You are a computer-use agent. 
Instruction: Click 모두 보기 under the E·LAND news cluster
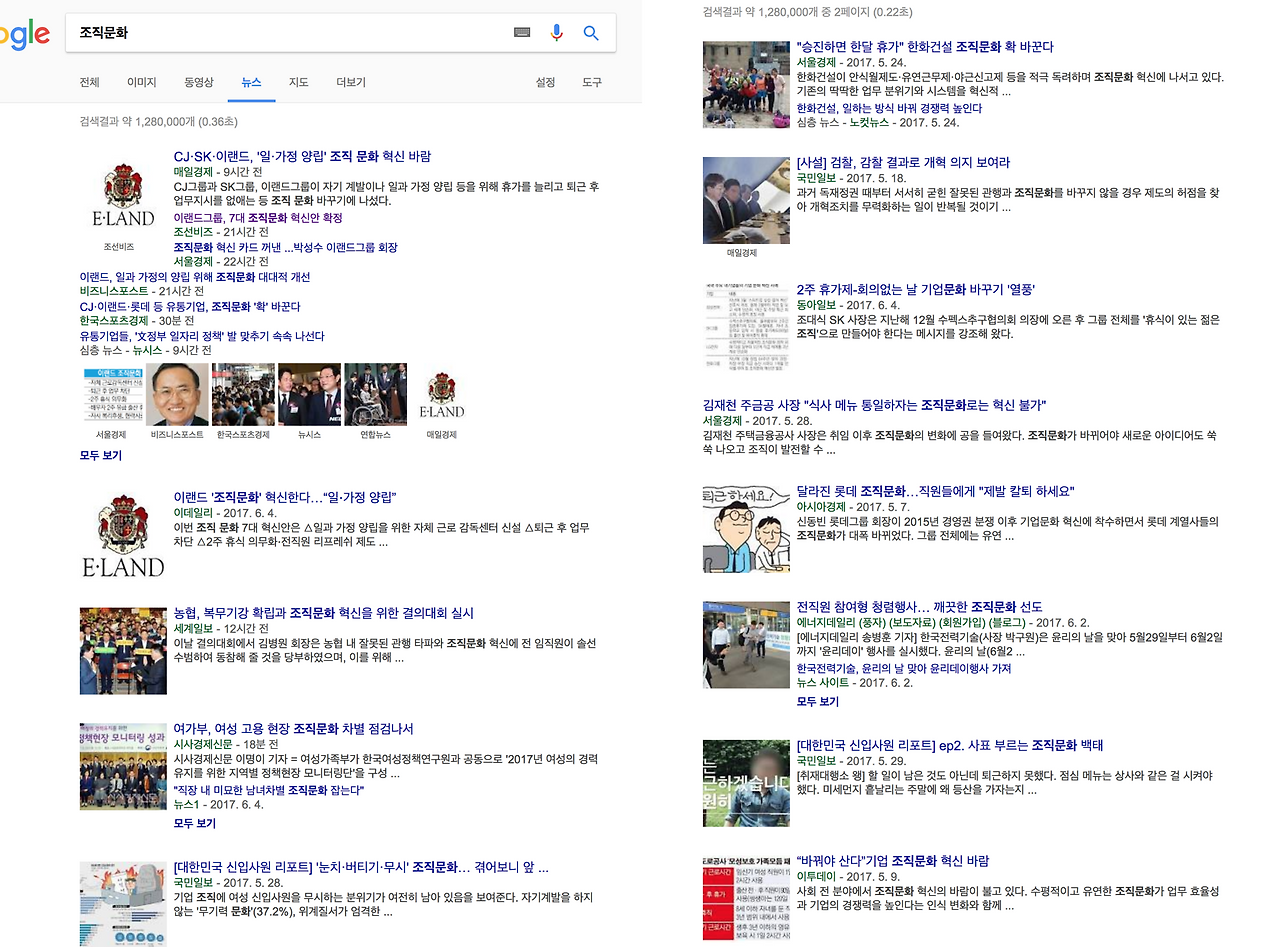[x=101, y=455]
